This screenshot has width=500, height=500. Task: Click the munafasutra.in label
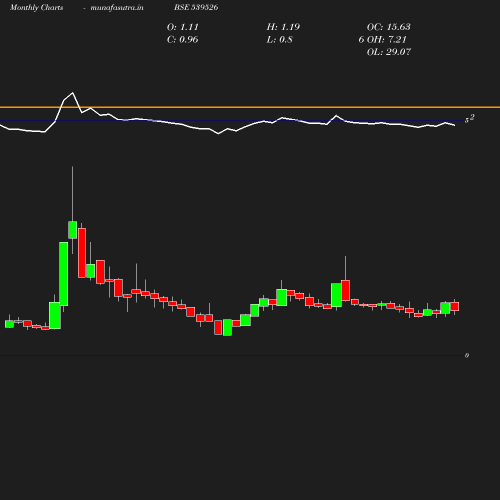(x=117, y=7)
